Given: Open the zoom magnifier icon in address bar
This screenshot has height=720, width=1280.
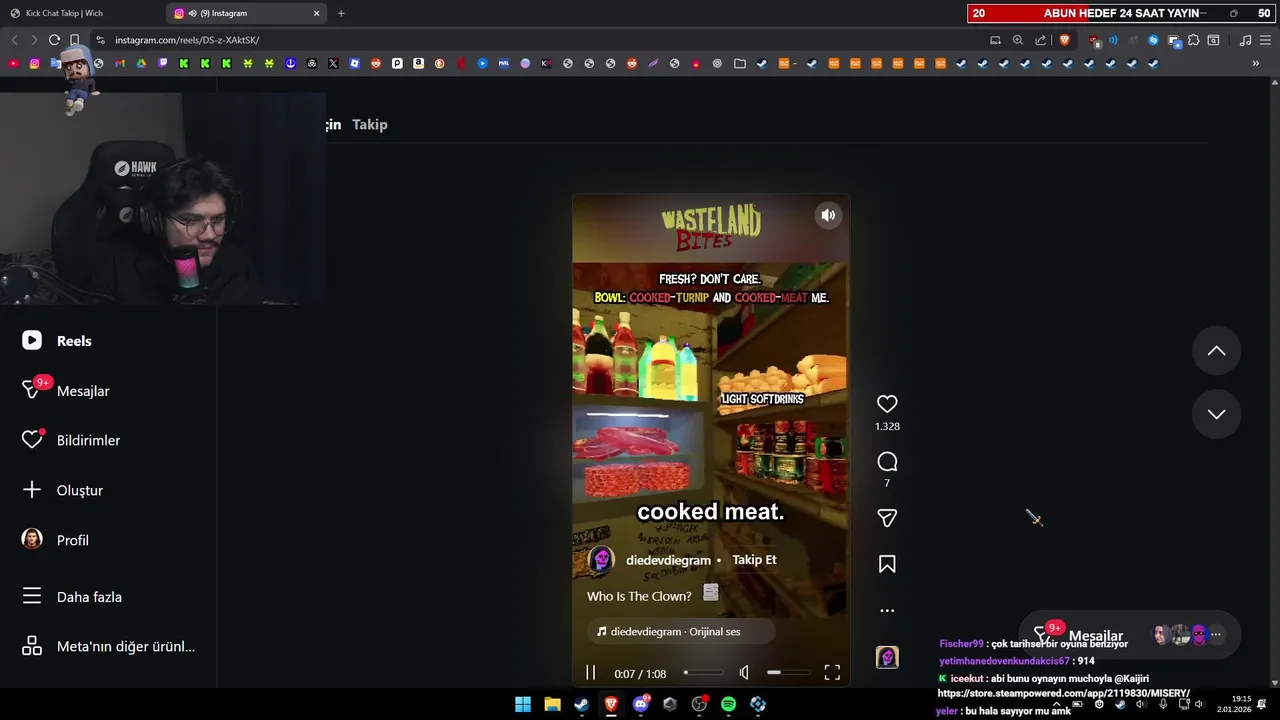Looking at the screenshot, I should [x=1018, y=40].
